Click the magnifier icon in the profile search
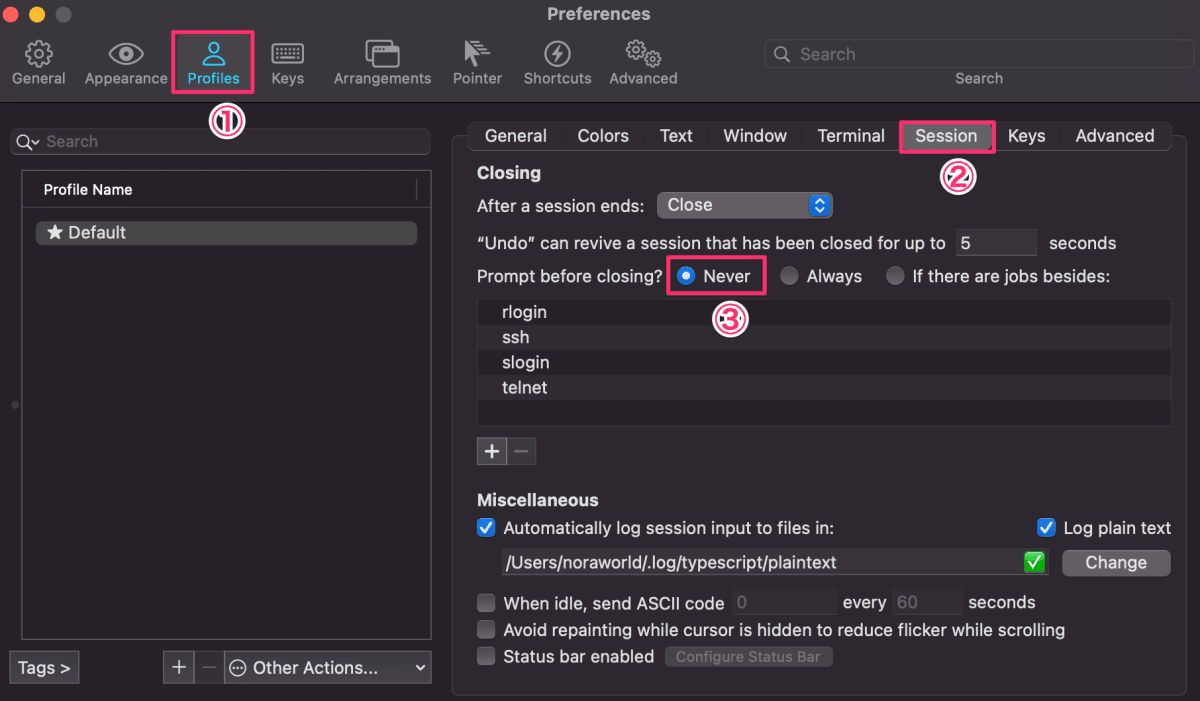 click(28, 142)
